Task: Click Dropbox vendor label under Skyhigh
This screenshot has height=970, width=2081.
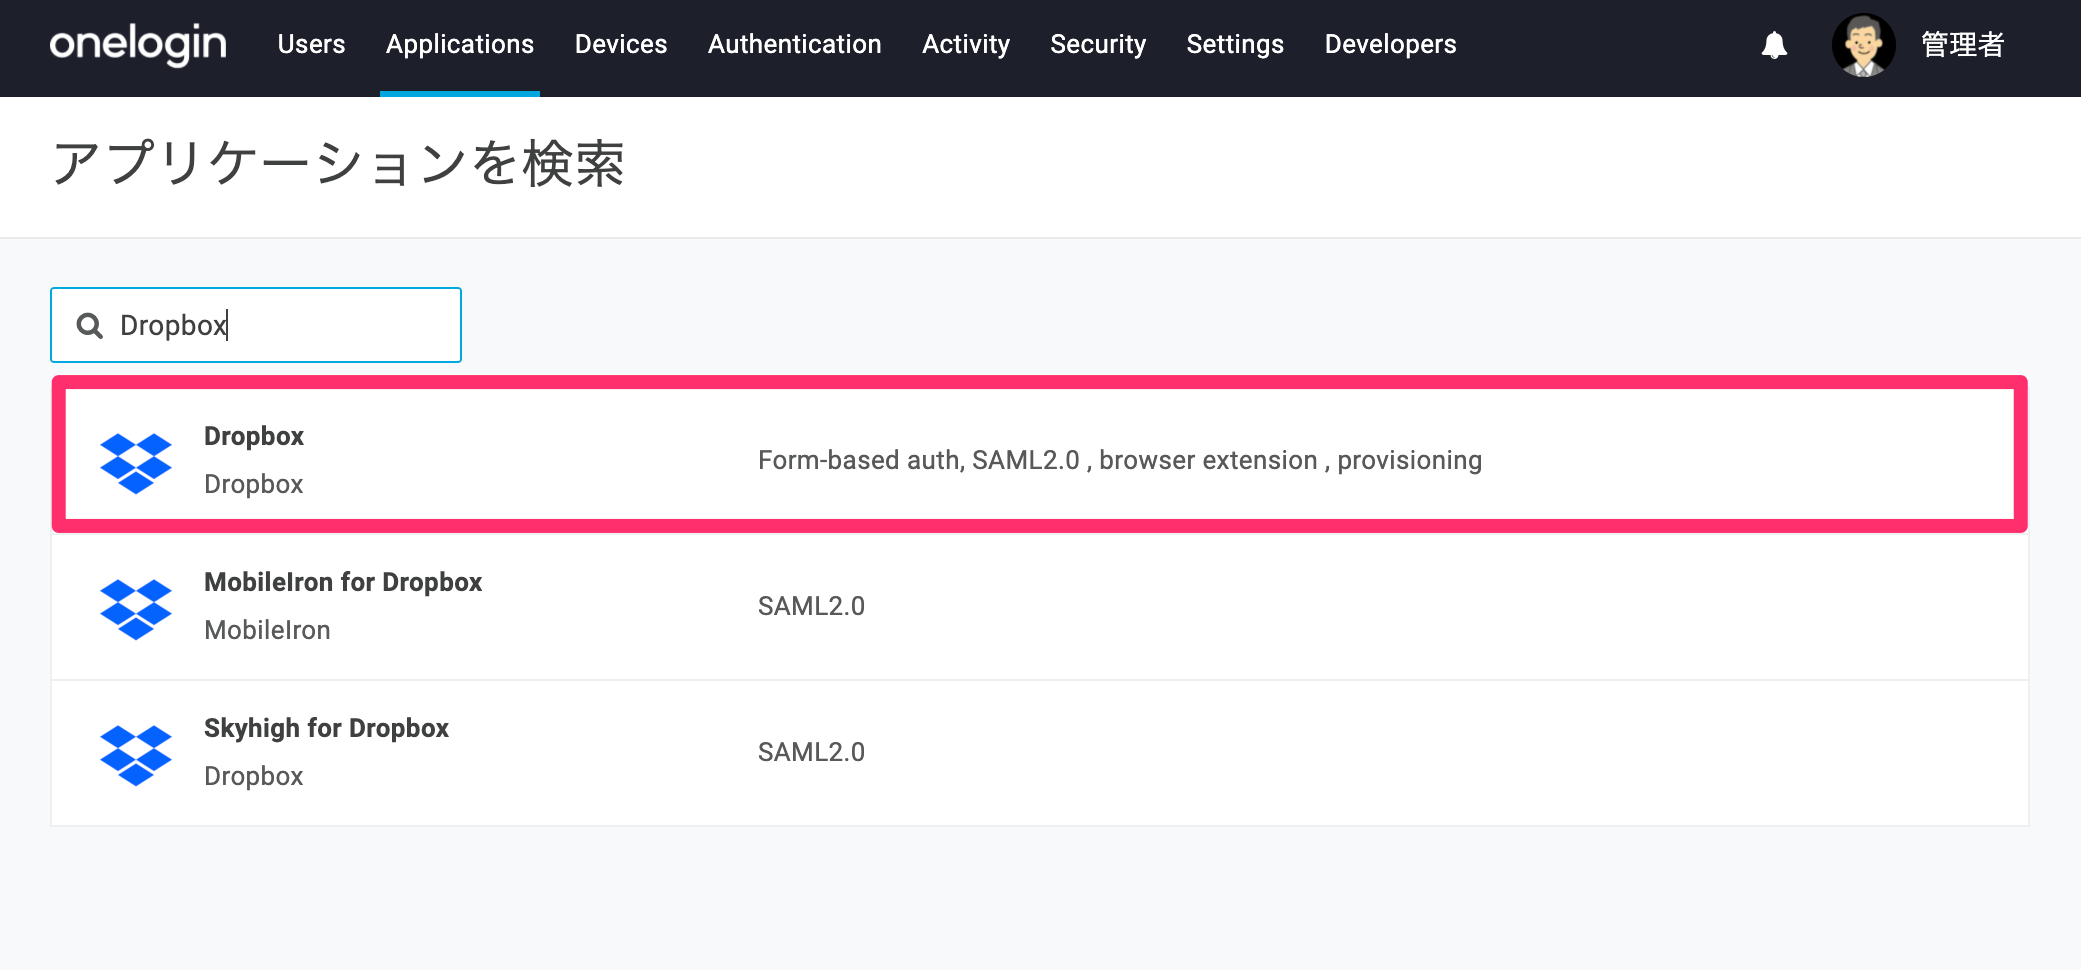Action: (254, 776)
